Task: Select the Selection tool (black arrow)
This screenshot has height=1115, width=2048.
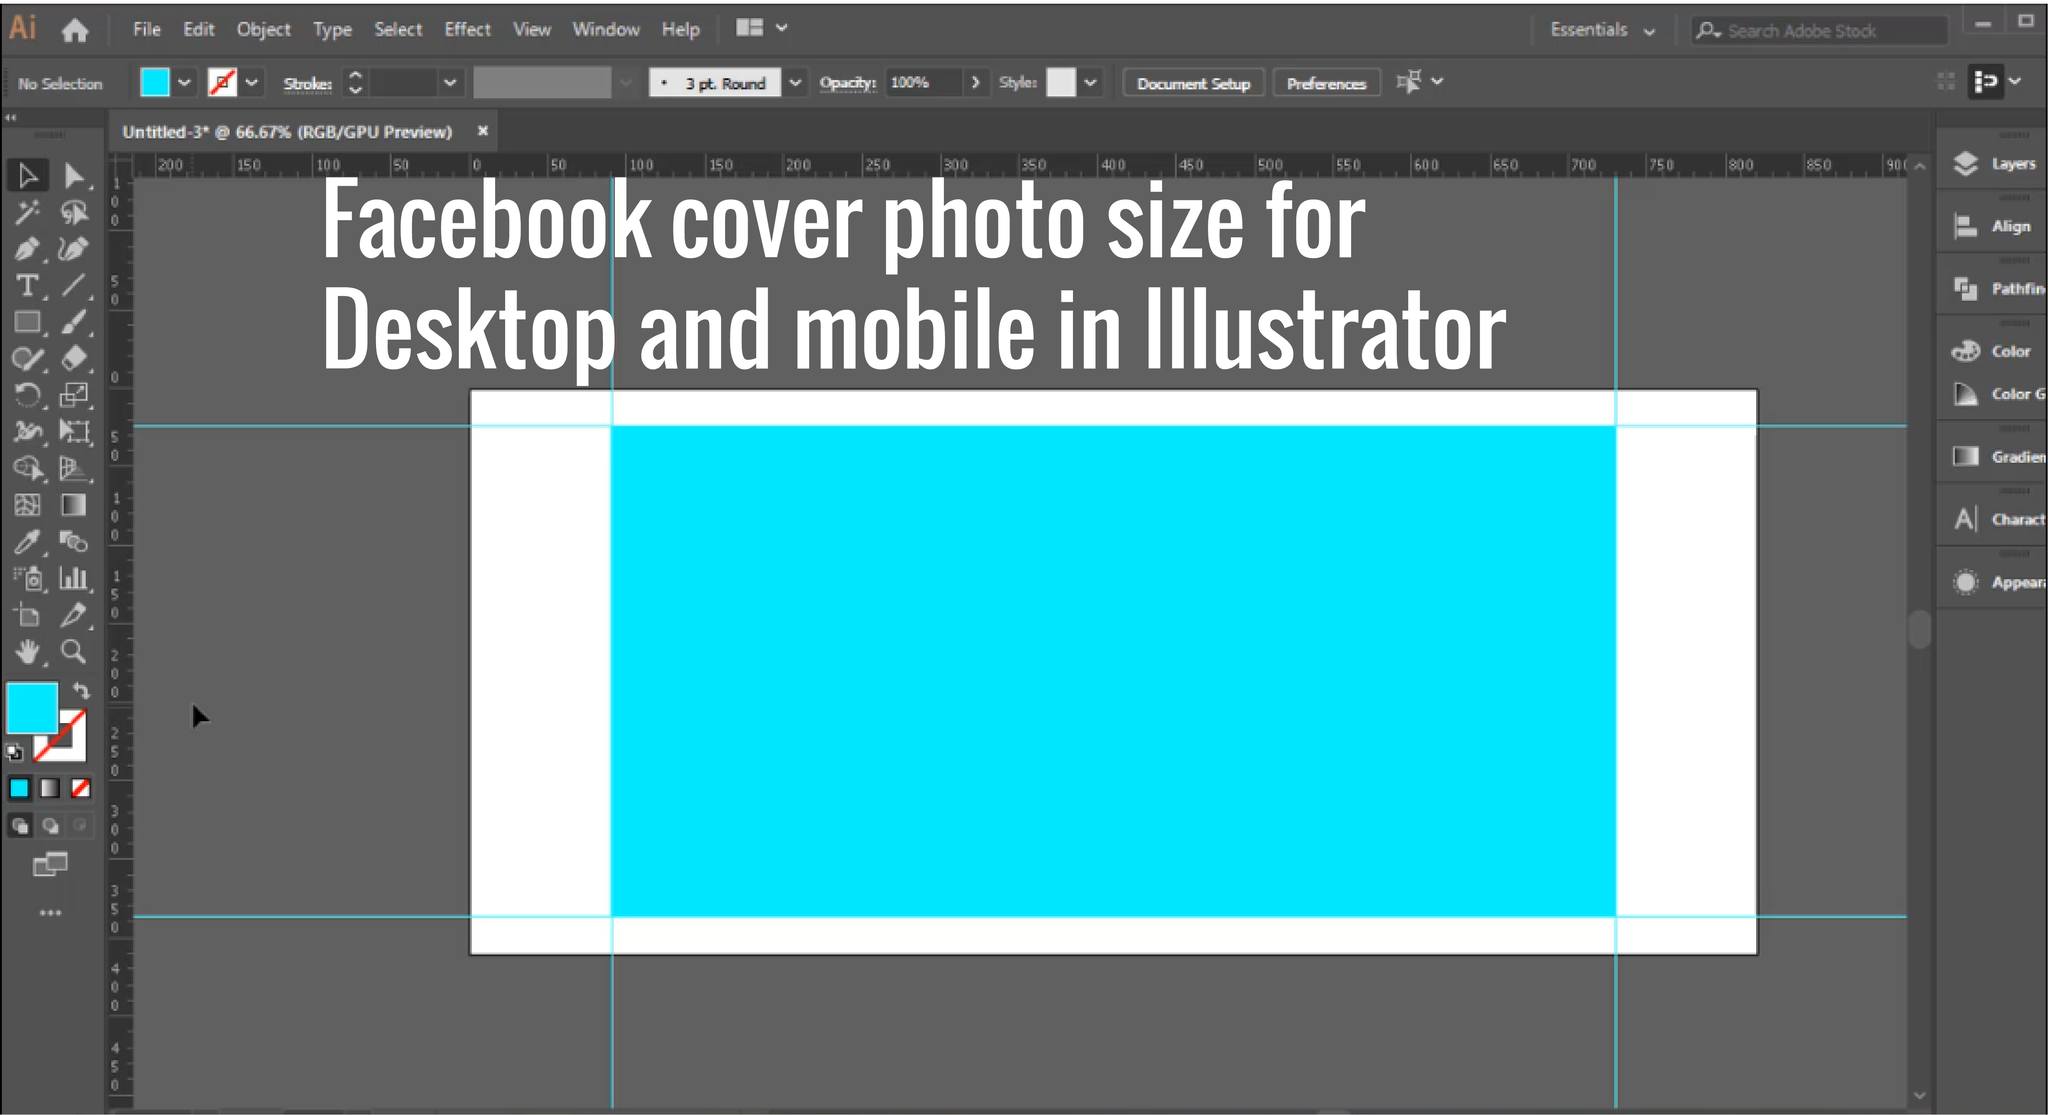Action: click(27, 176)
